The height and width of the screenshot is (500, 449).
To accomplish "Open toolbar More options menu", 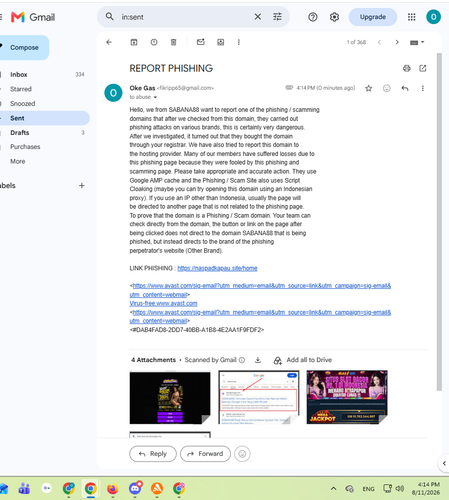I will [239, 42].
